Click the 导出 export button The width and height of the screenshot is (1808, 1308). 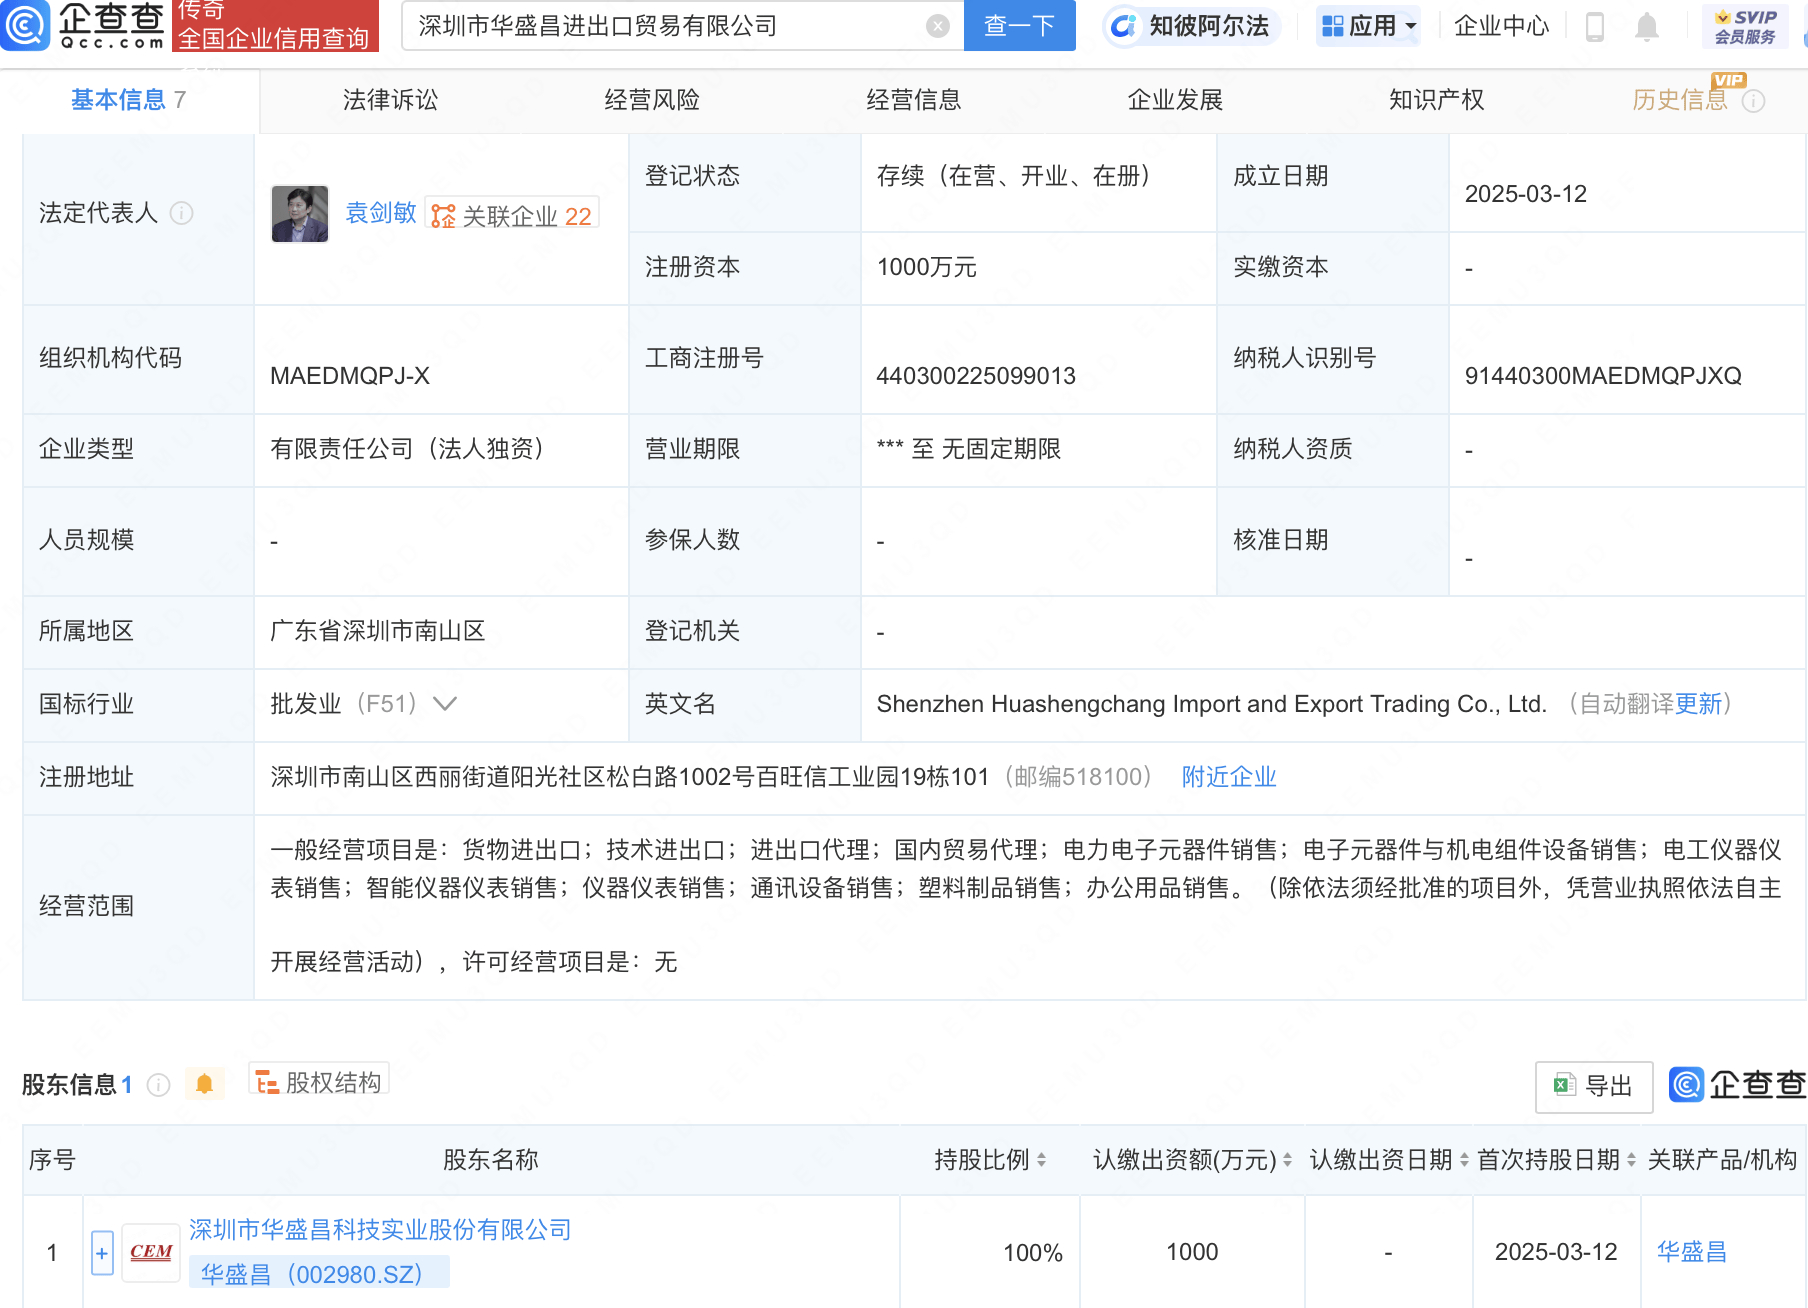coord(1594,1086)
